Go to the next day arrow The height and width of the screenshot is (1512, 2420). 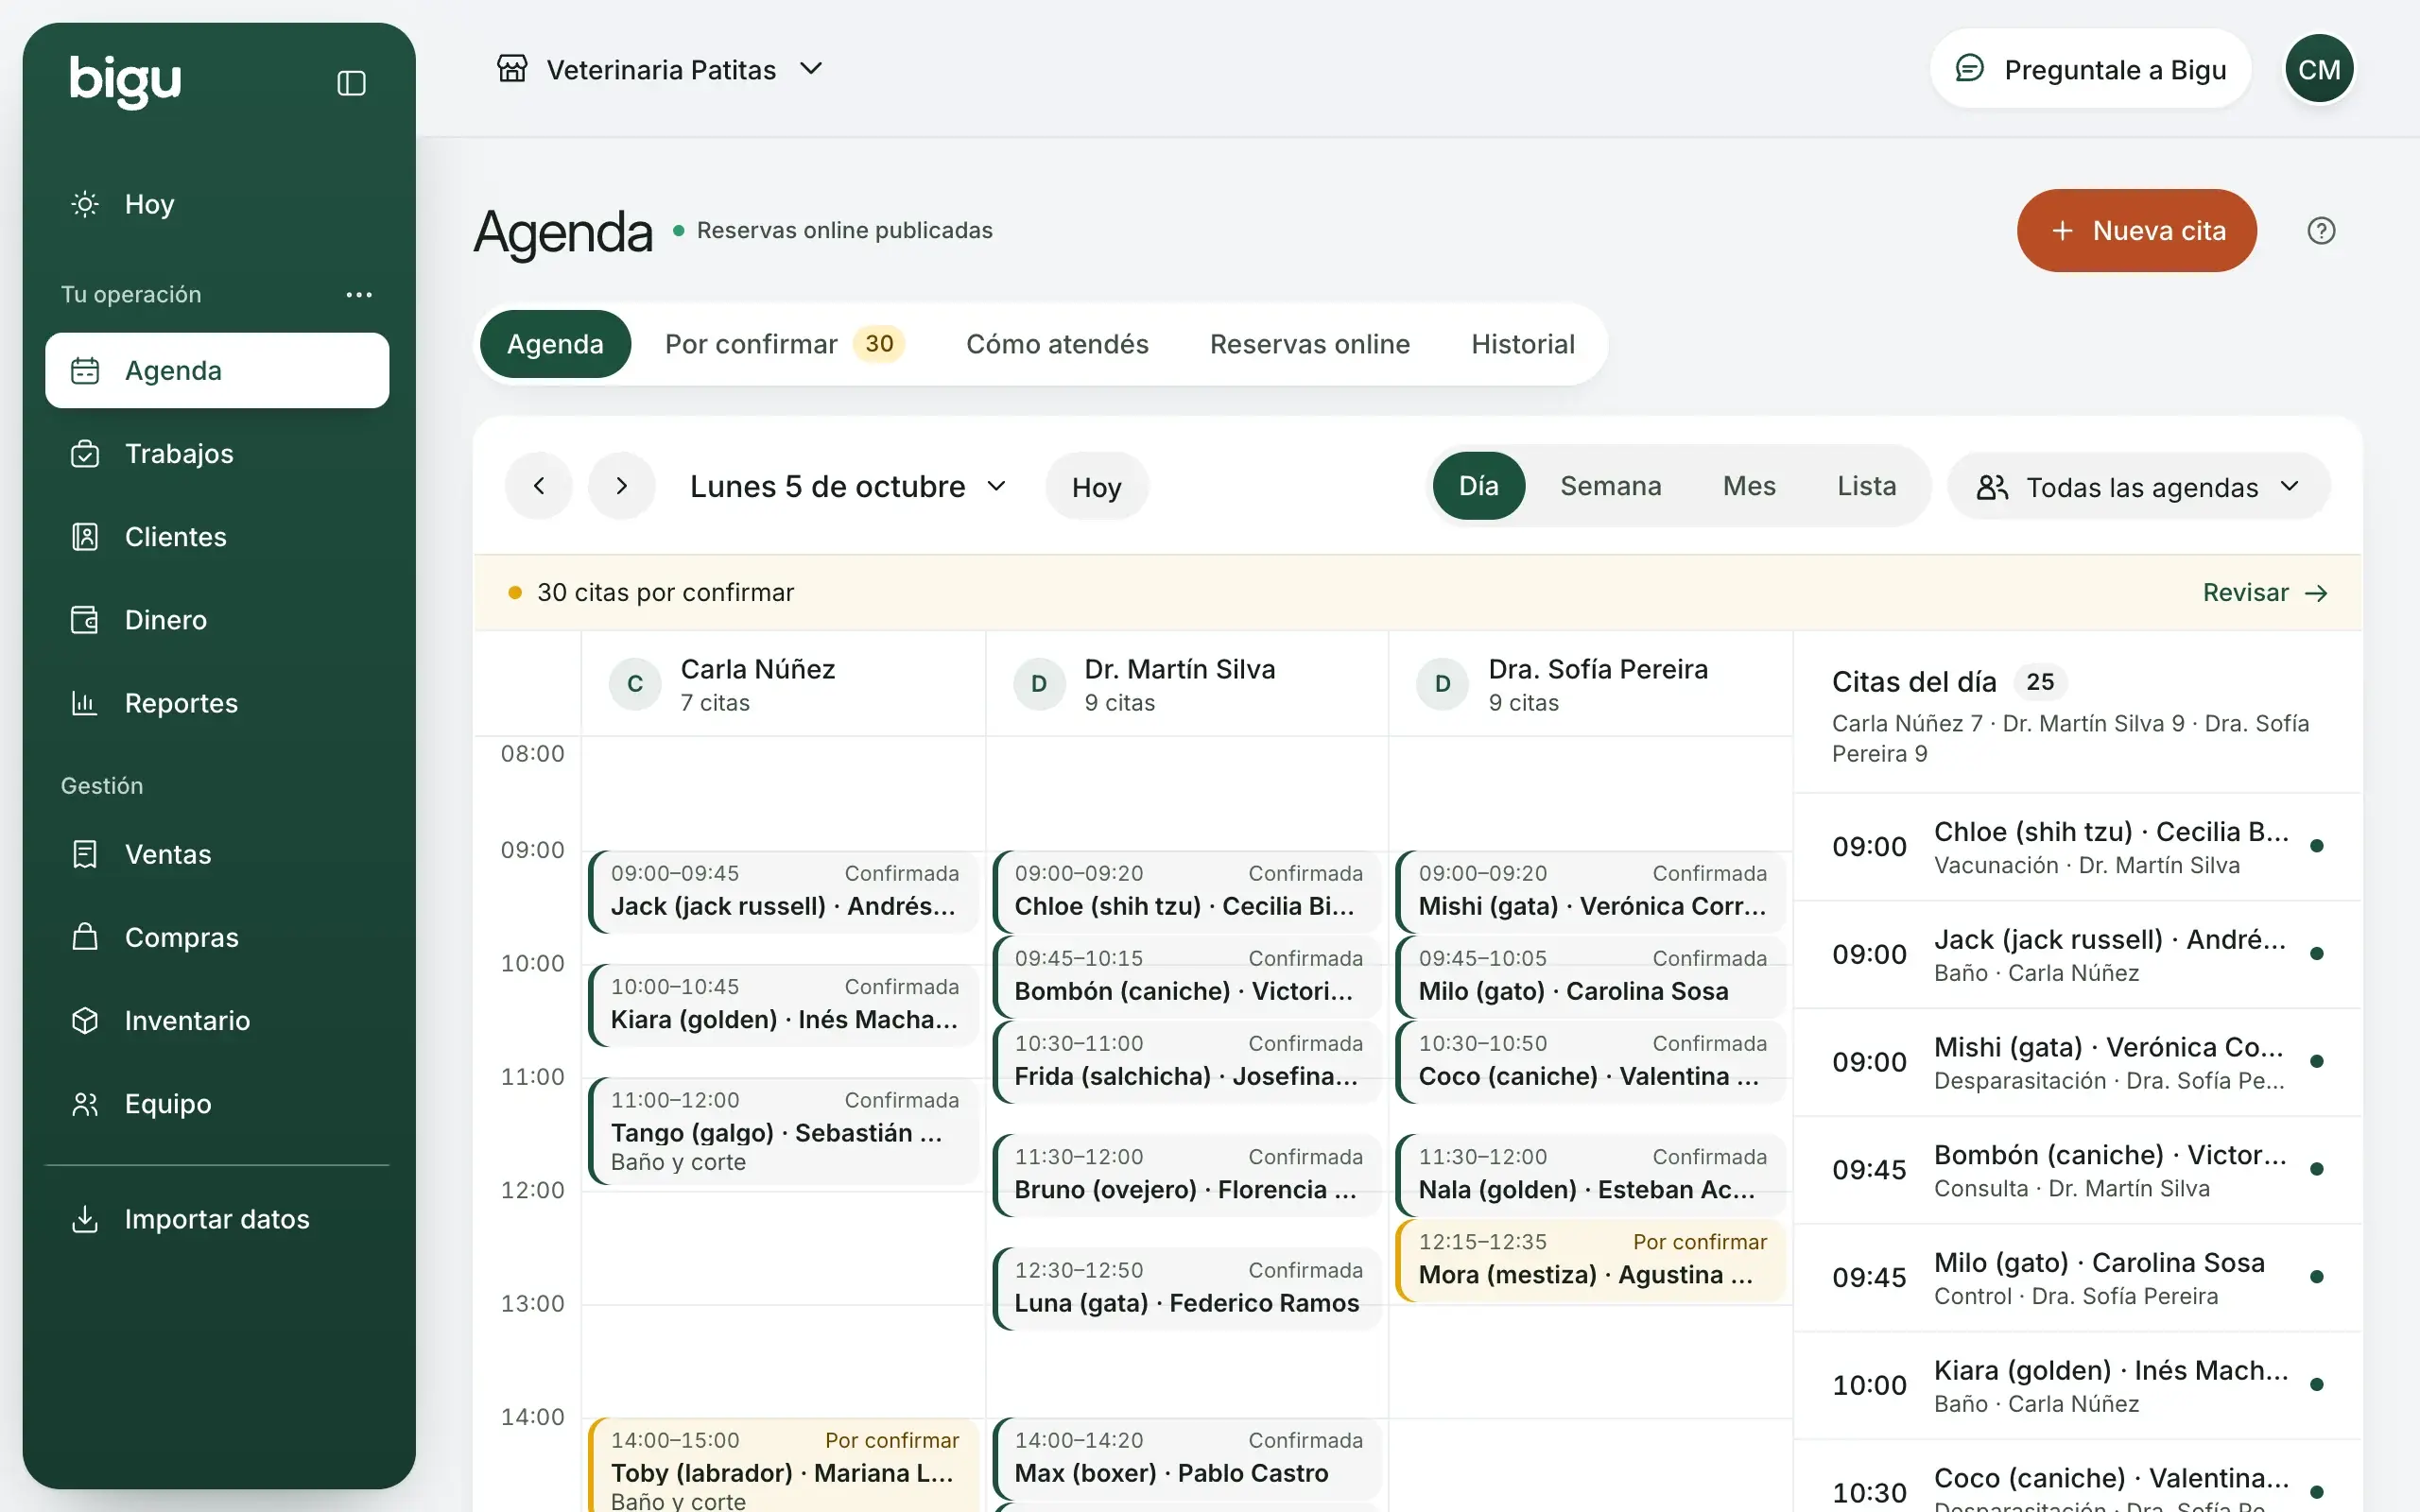pos(622,486)
